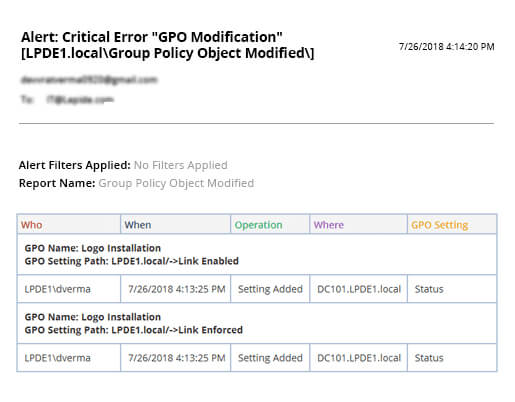Click the email timestamp 4:14:20 PM

[x=447, y=46]
